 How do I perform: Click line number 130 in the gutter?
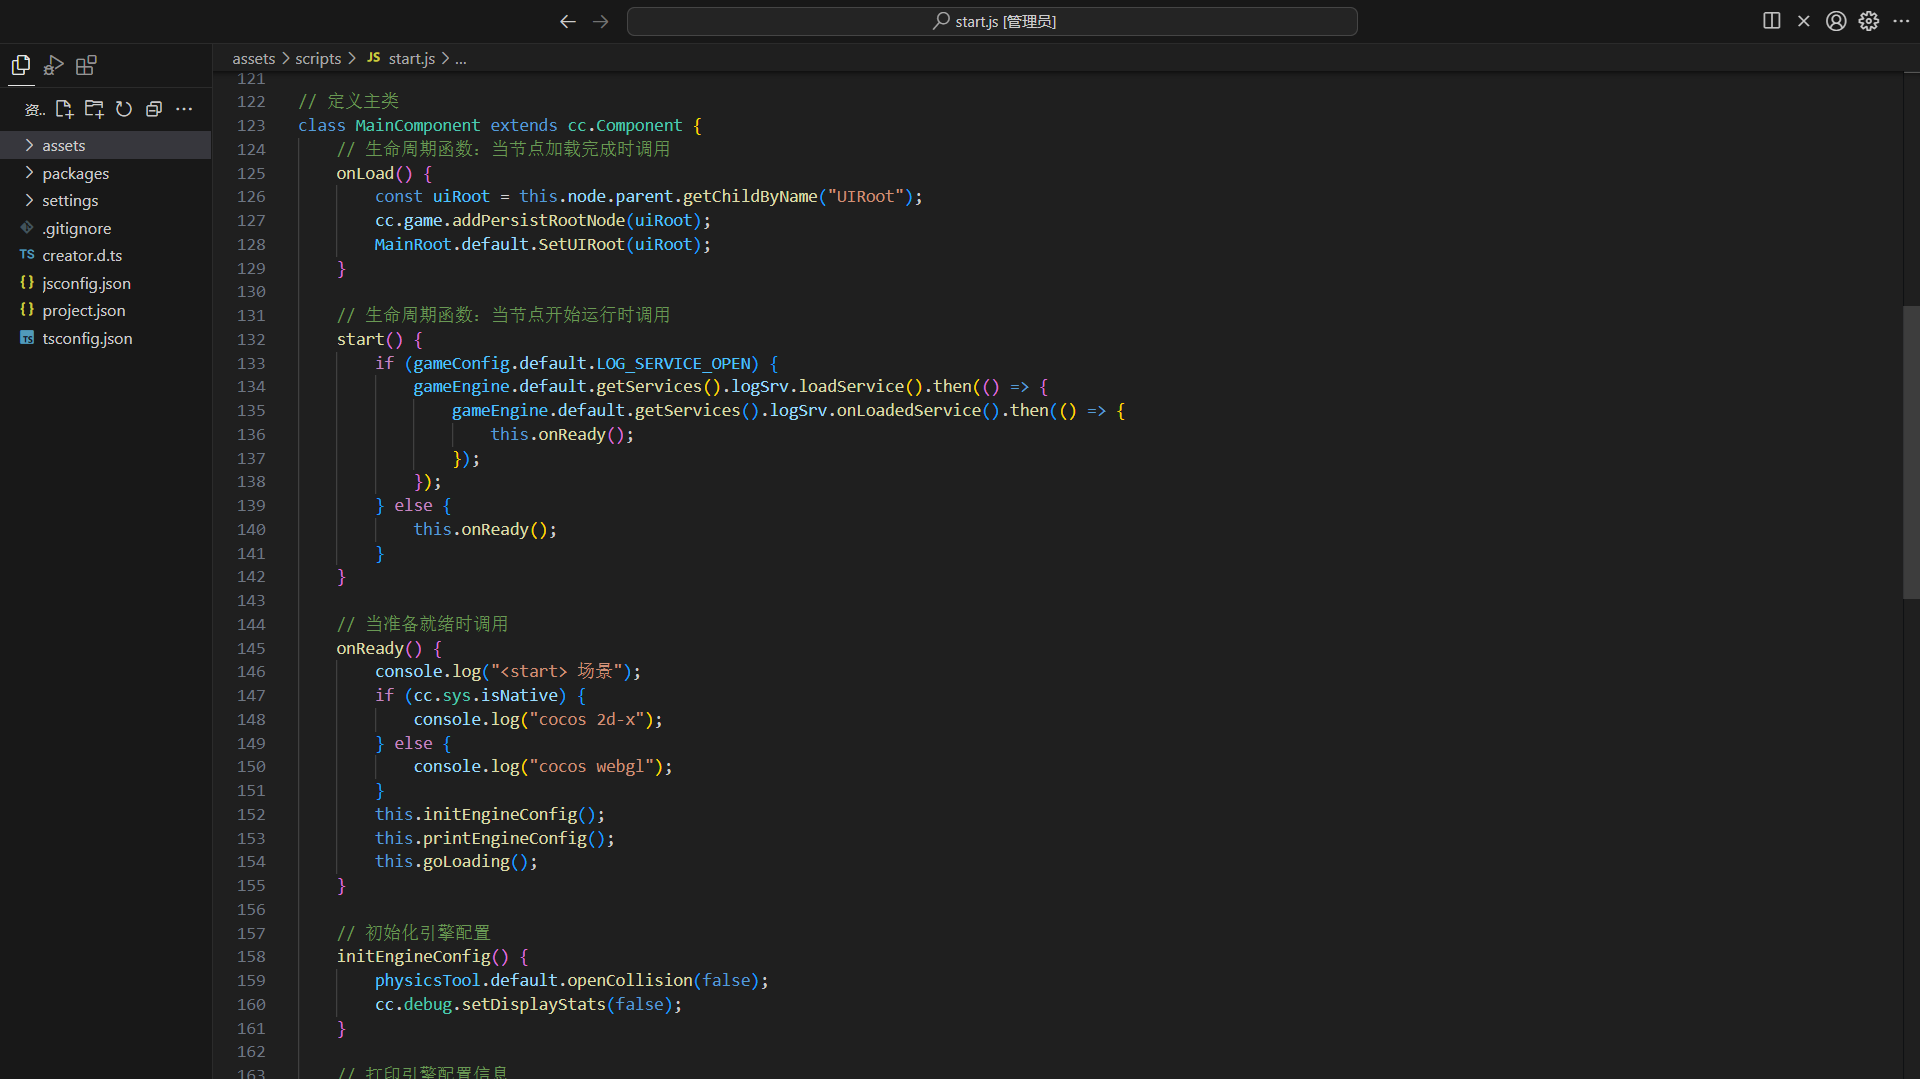251,292
